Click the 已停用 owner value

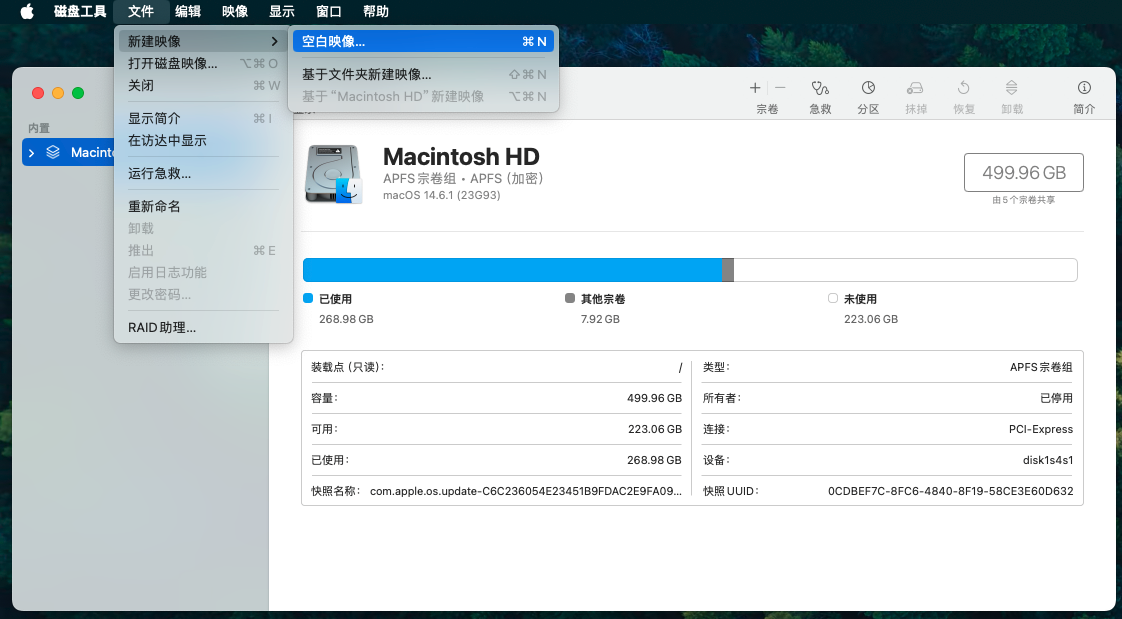pyautogui.click(x=1056, y=398)
